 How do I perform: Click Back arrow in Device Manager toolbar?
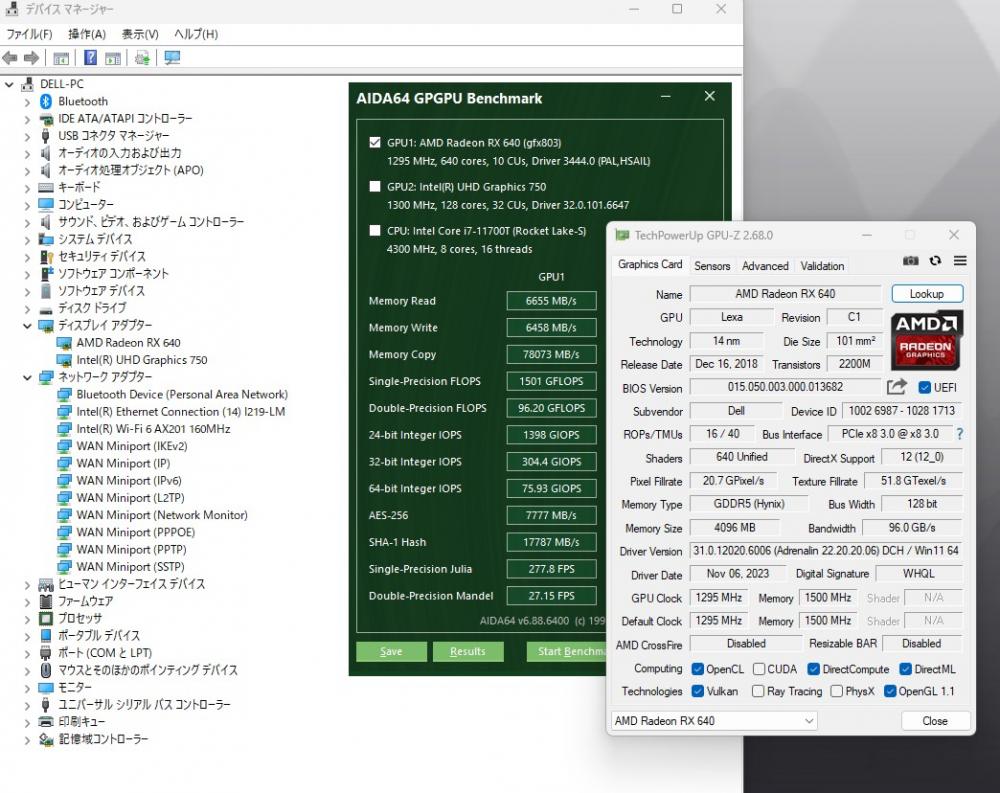[10, 58]
